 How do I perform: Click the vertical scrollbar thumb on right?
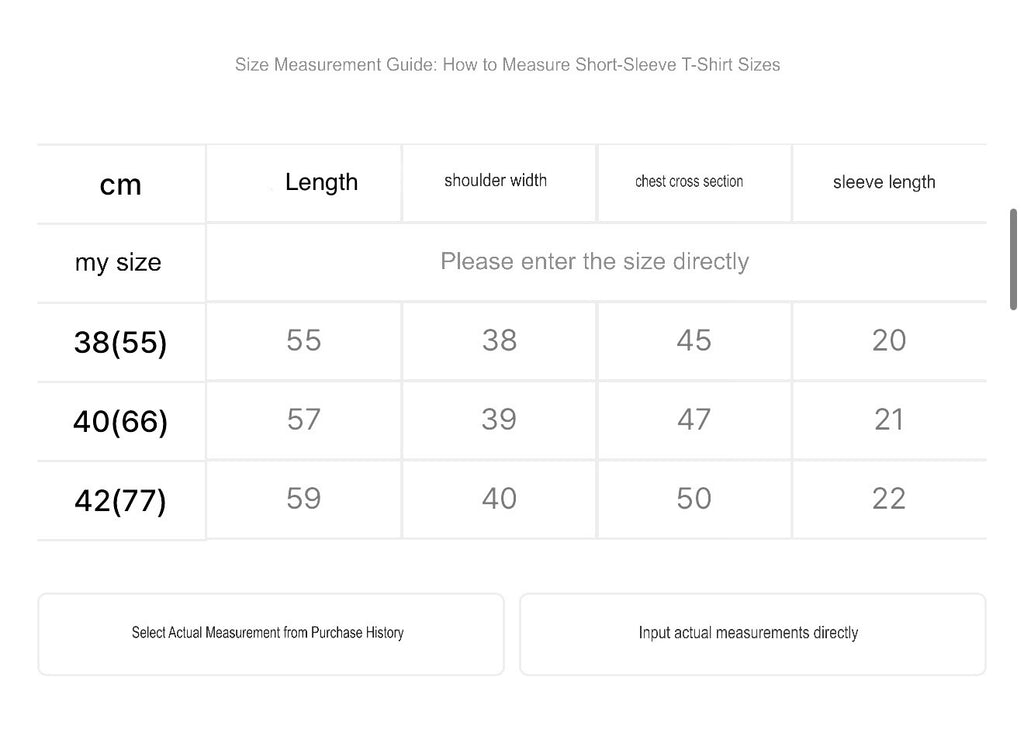(1013, 259)
